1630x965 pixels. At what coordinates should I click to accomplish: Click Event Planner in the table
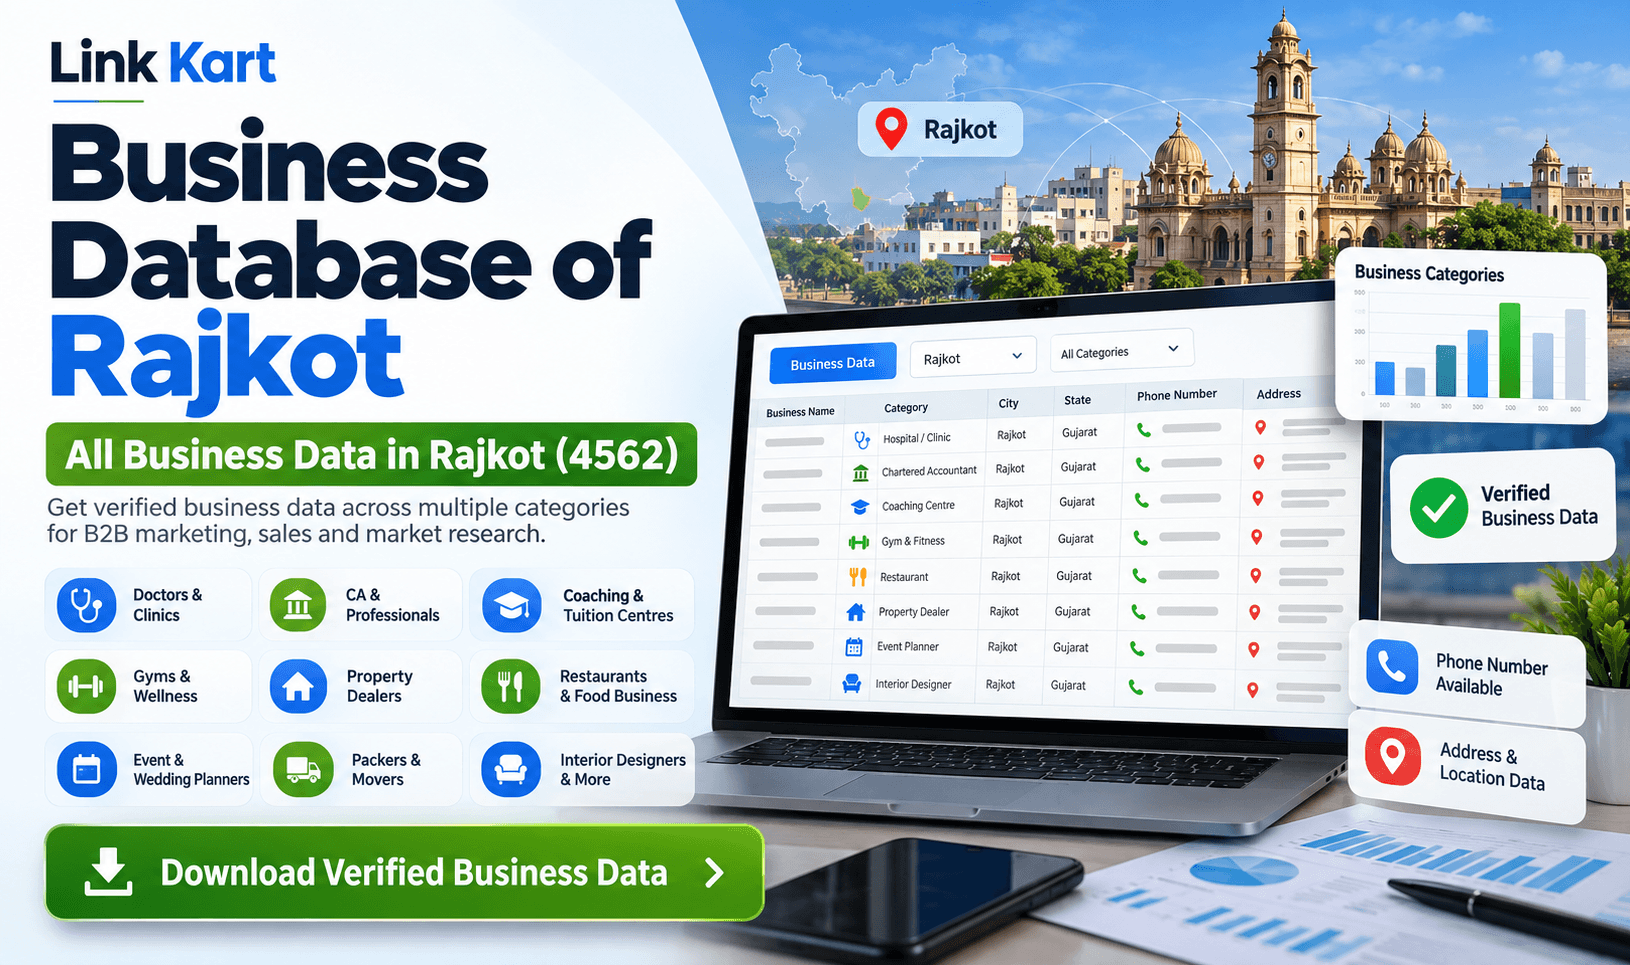[x=908, y=647]
